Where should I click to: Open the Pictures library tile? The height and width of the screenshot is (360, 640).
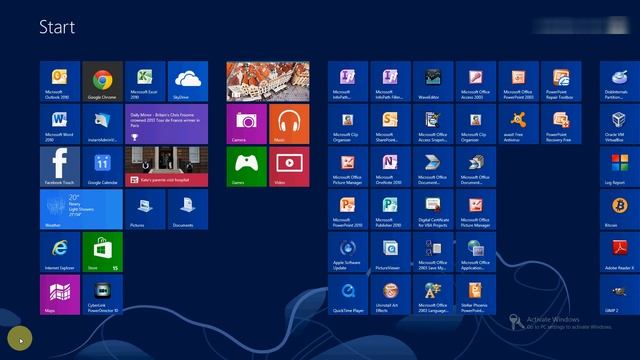click(145, 209)
